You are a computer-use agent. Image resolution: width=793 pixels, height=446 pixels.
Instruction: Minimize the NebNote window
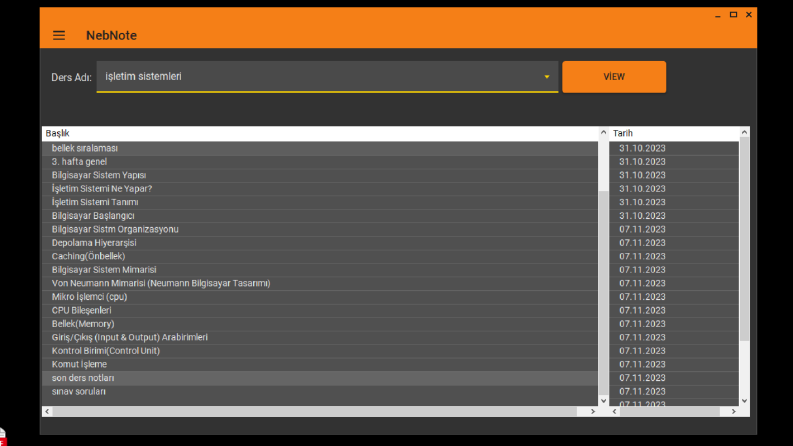[x=718, y=15]
